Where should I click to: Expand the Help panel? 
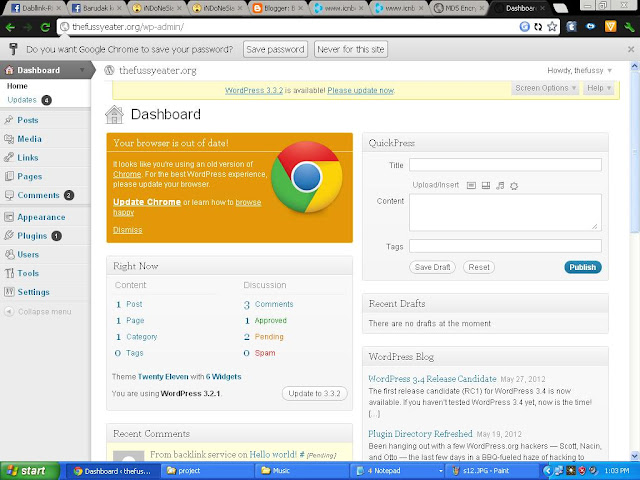(599, 88)
